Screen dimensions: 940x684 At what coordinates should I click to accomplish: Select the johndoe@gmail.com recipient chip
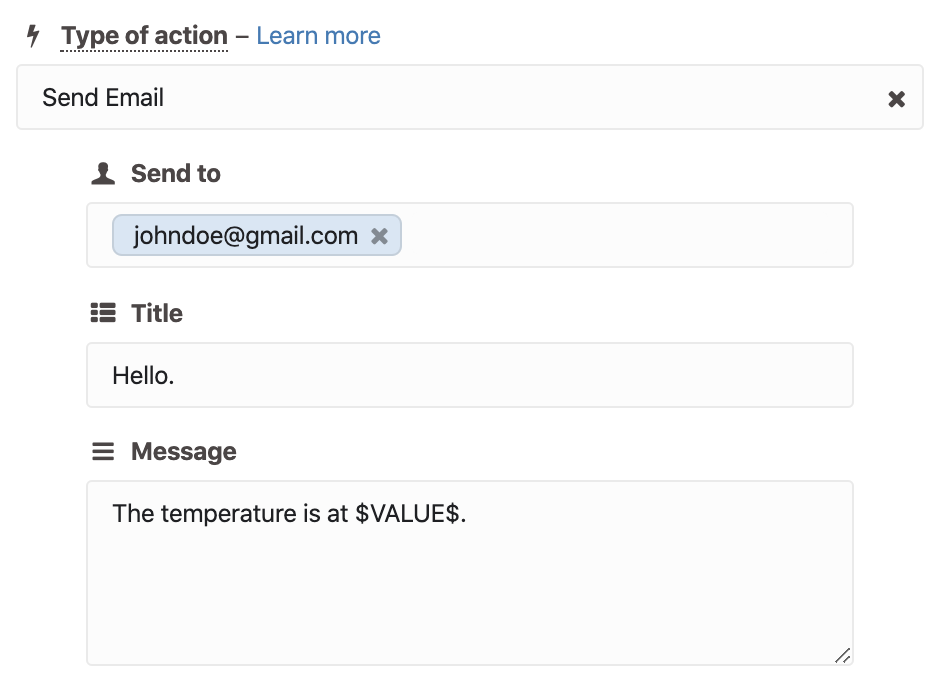(x=246, y=235)
